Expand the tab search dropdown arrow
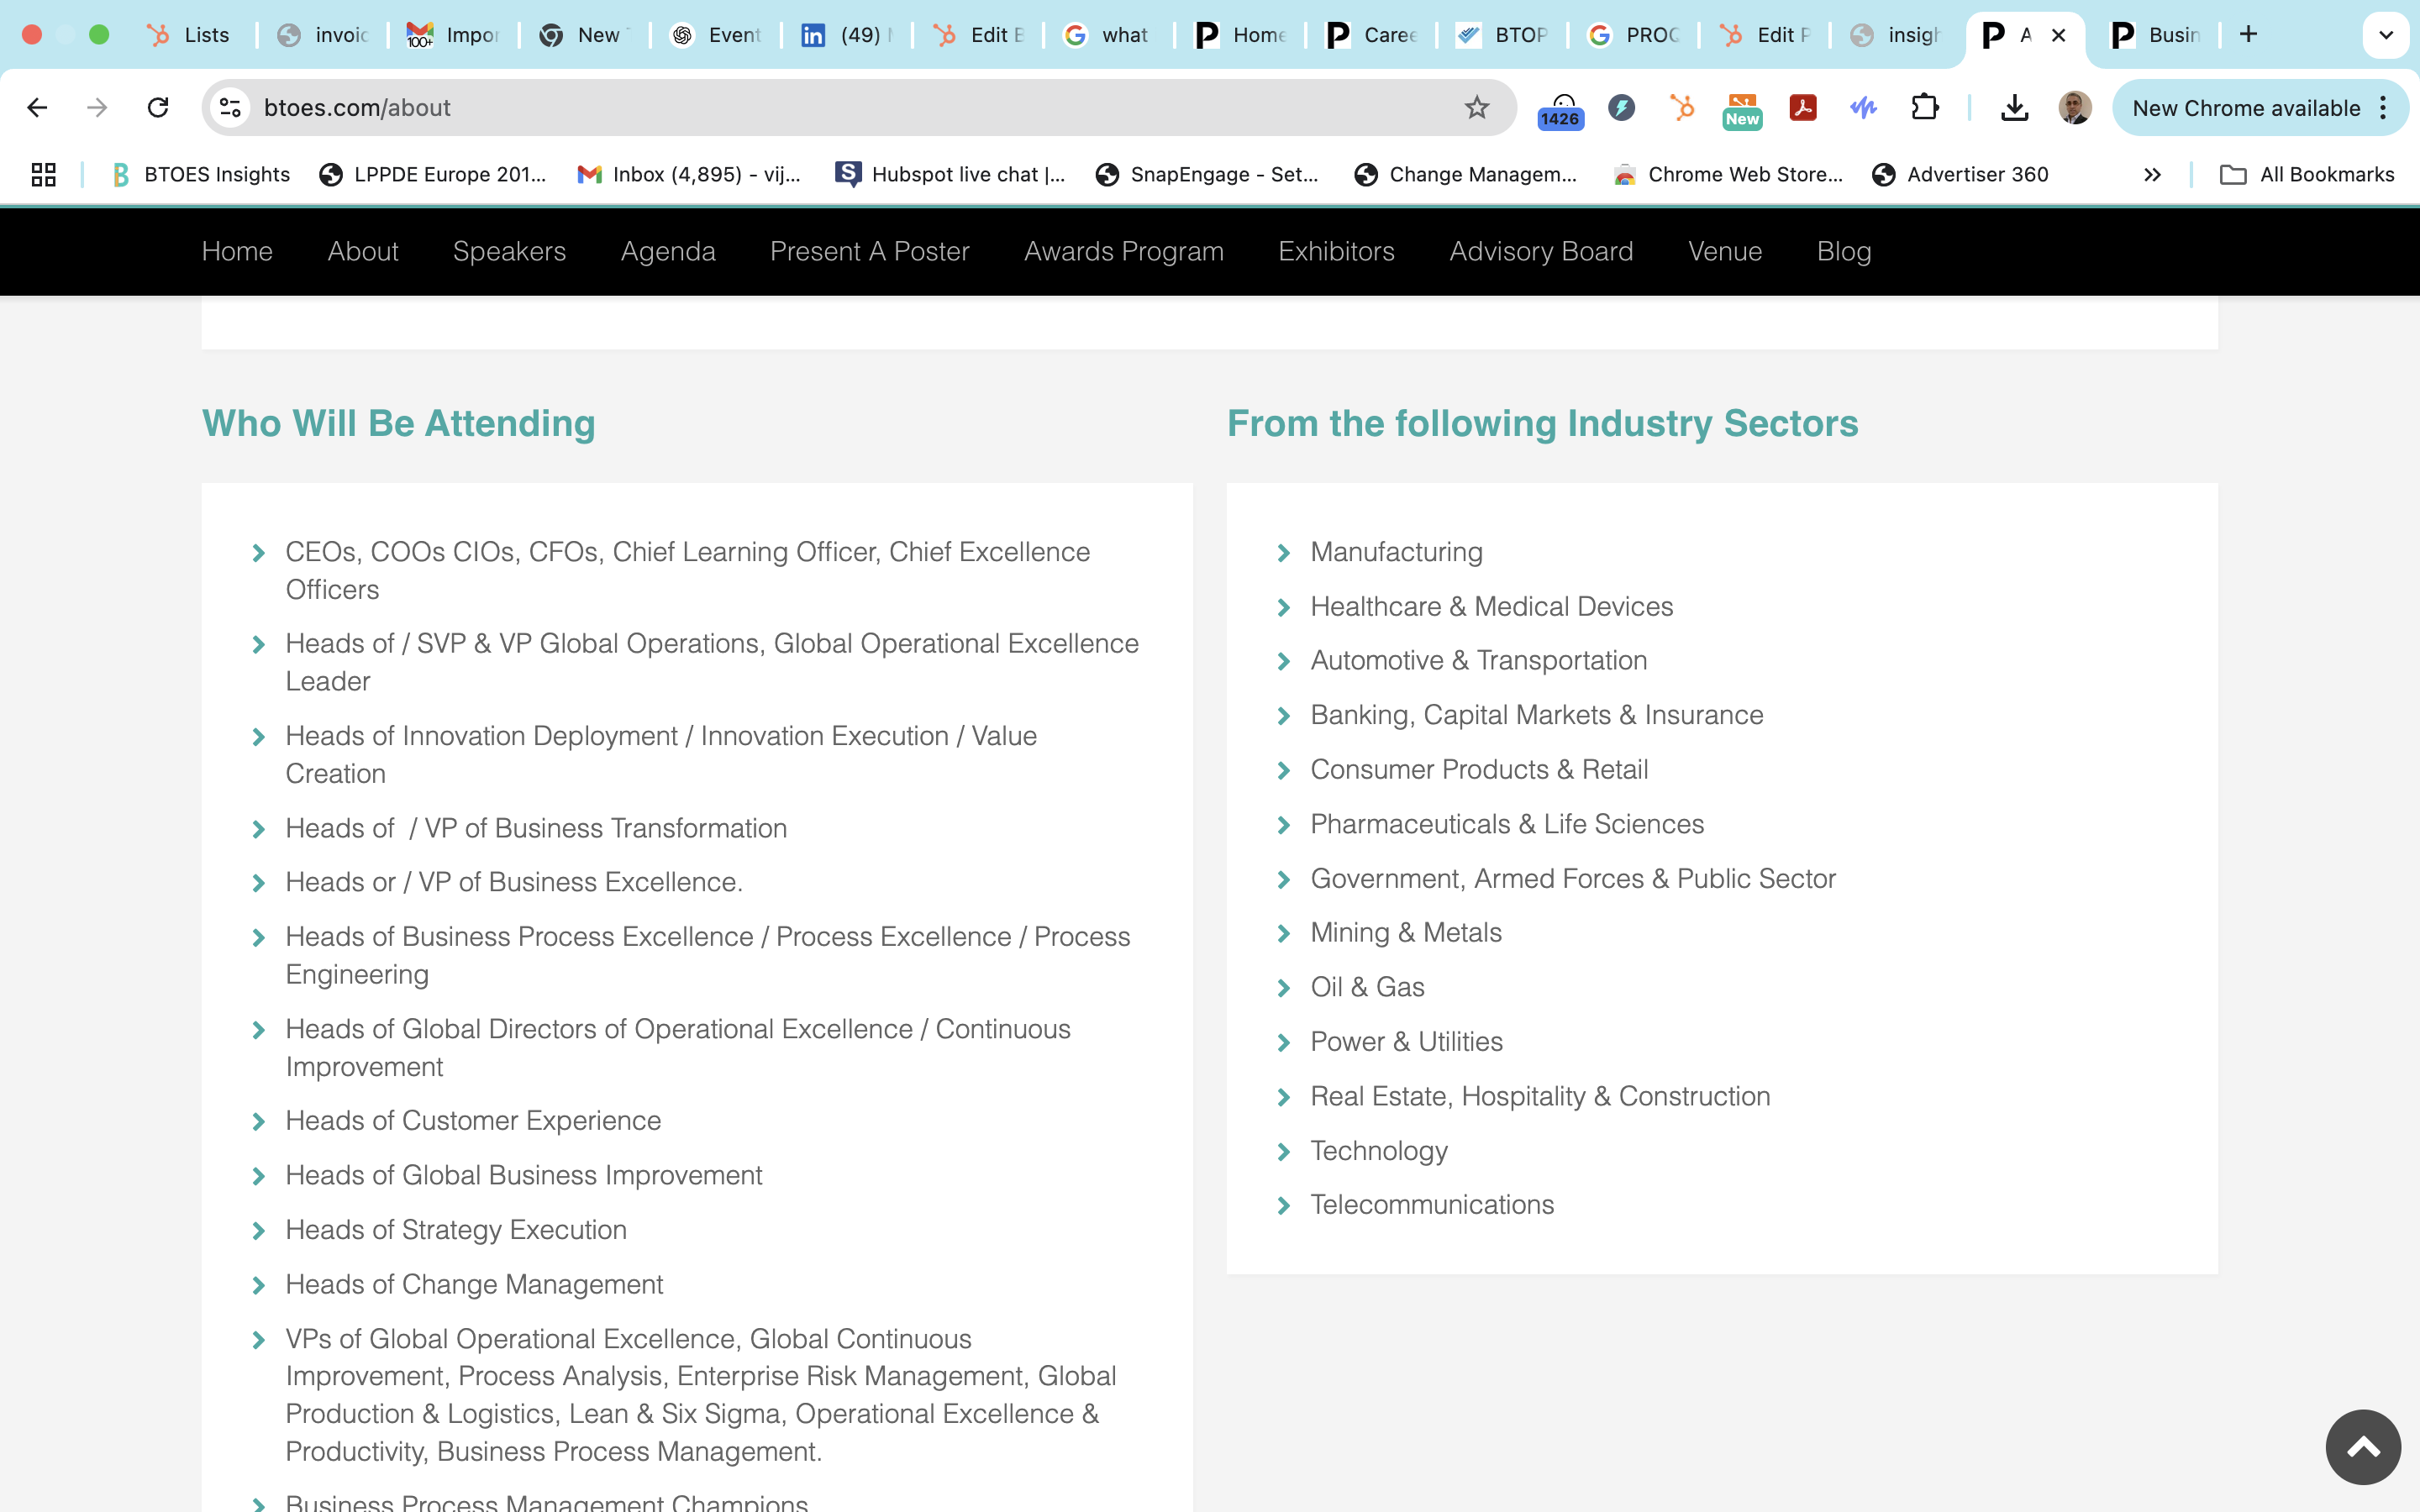This screenshot has height=1512, width=2420. 2385,35
